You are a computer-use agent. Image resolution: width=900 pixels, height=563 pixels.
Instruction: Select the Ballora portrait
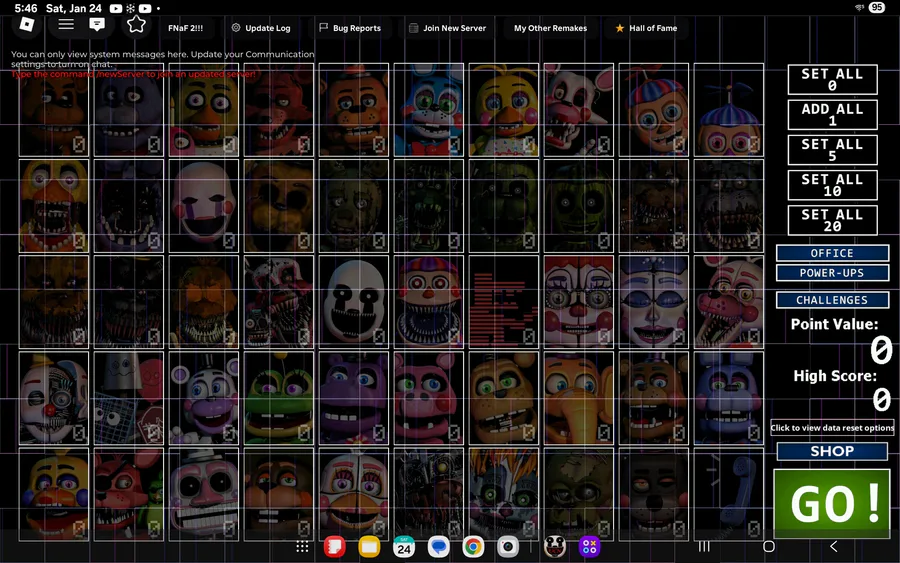[x=654, y=302]
